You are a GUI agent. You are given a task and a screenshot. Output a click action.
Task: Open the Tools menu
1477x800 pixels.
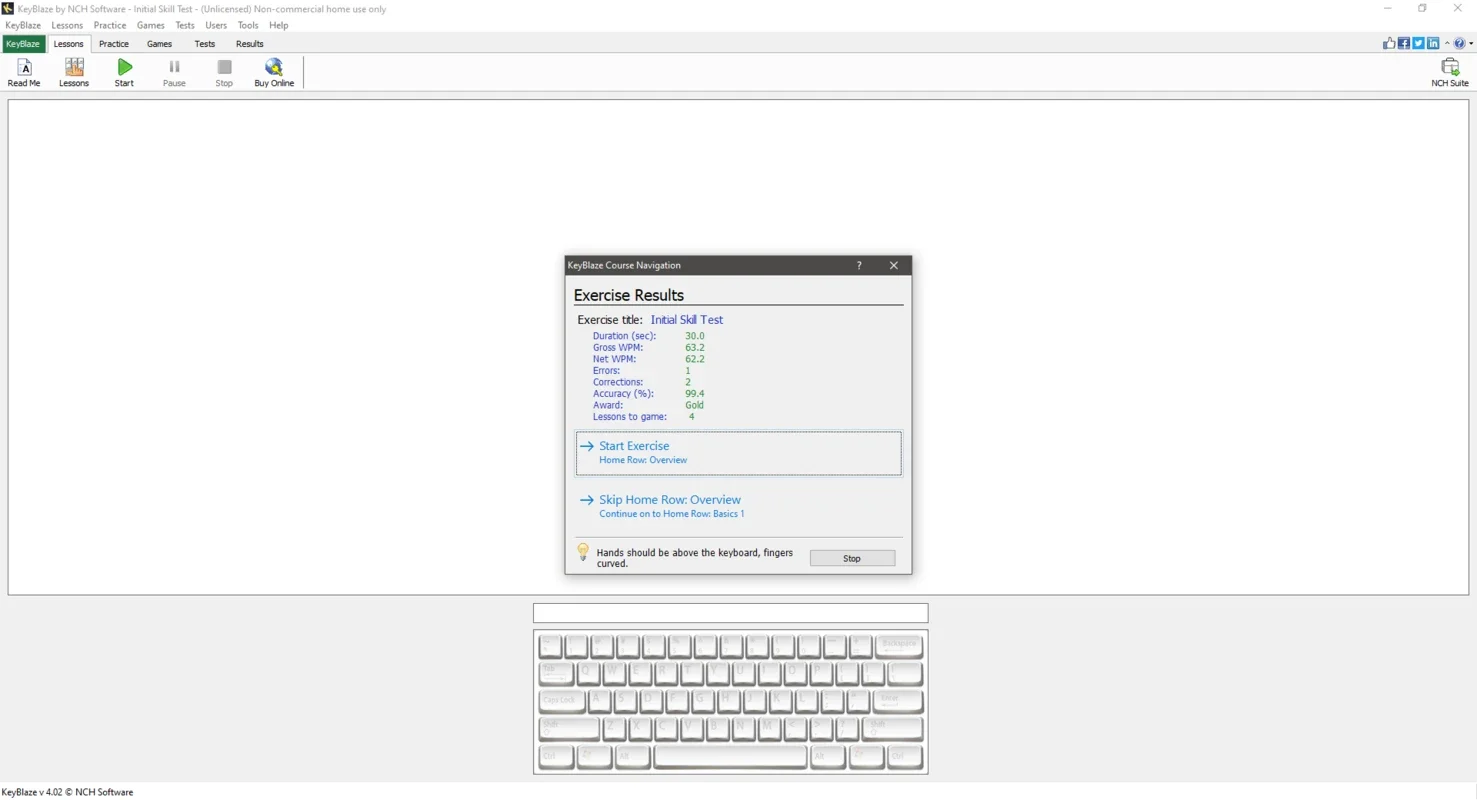pyautogui.click(x=248, y=25)
